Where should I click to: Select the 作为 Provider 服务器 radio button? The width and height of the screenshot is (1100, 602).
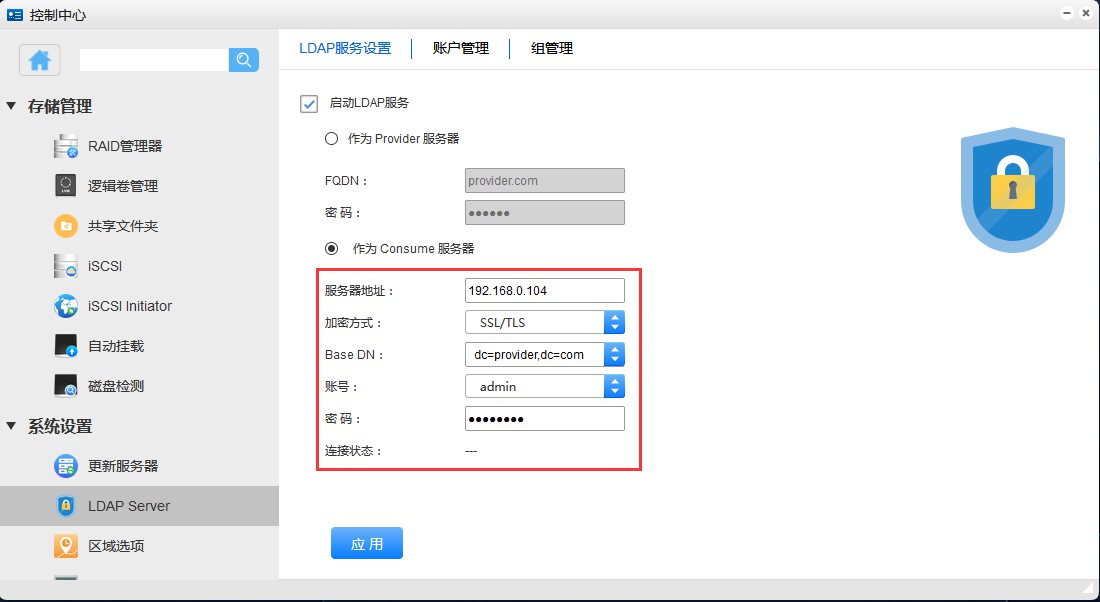click(332, 139)
